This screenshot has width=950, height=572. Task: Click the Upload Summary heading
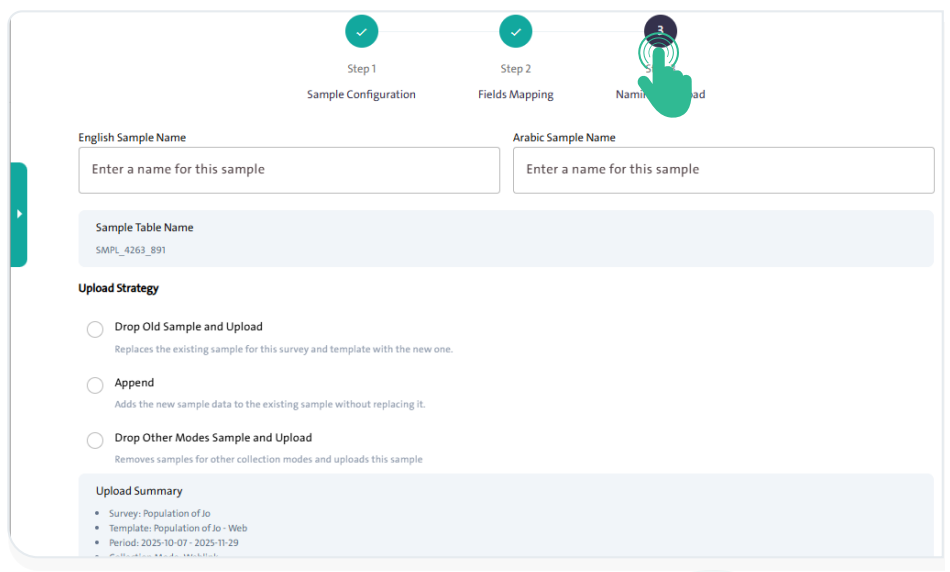tap(139, 491)
